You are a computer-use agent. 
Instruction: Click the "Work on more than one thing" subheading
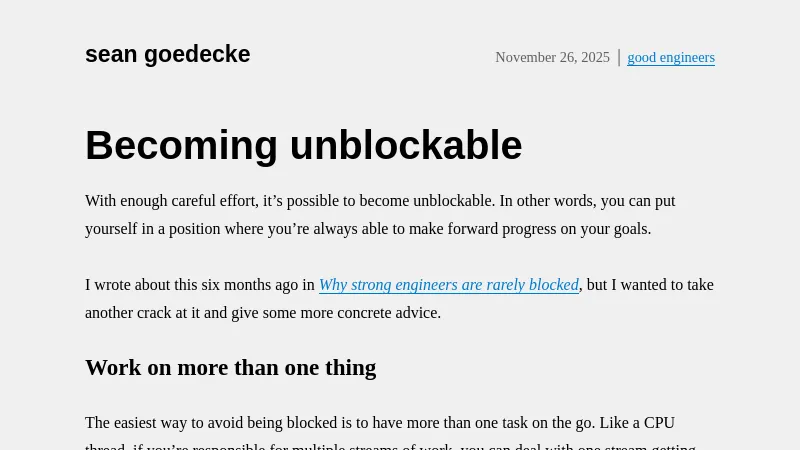pyautogui.click(x=230, y=367)
